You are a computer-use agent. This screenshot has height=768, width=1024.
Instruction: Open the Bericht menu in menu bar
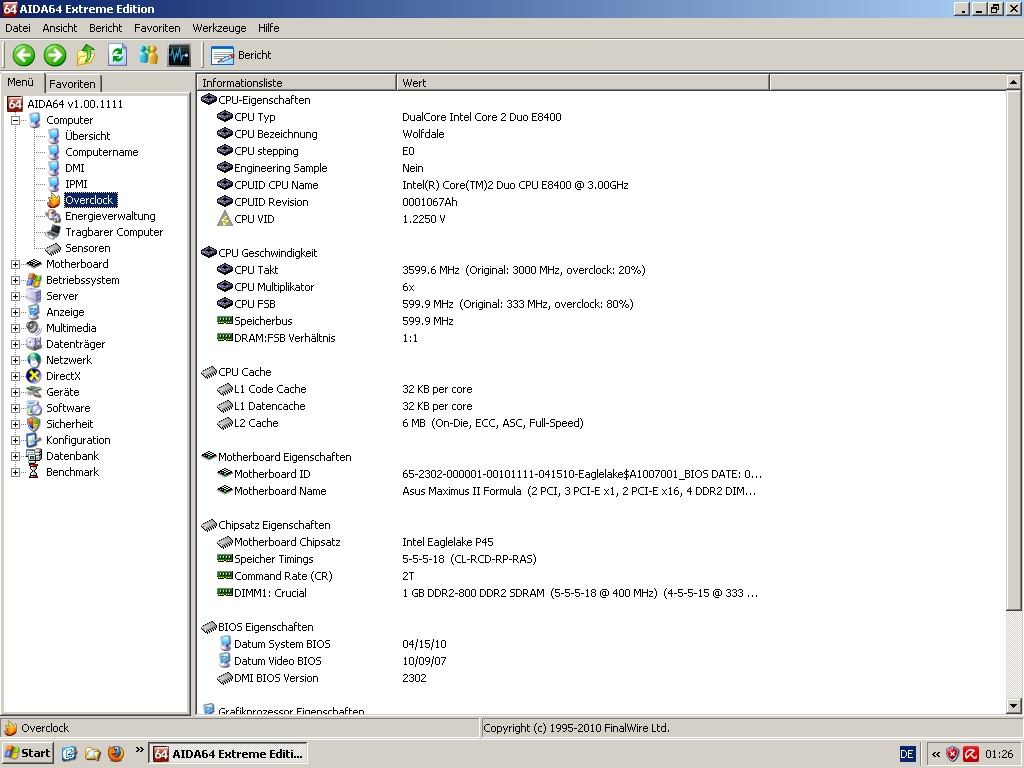(x=106, y=28)
